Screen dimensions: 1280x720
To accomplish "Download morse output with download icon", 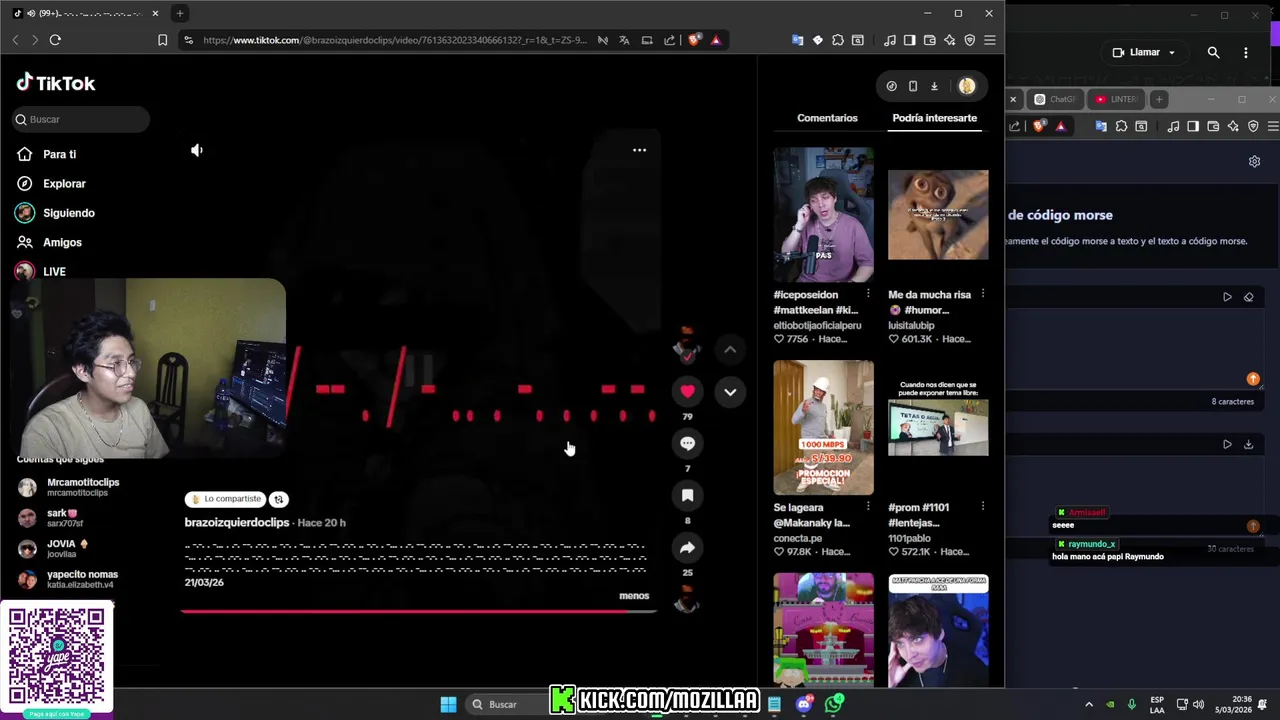I will click(x=1248, y=444).
